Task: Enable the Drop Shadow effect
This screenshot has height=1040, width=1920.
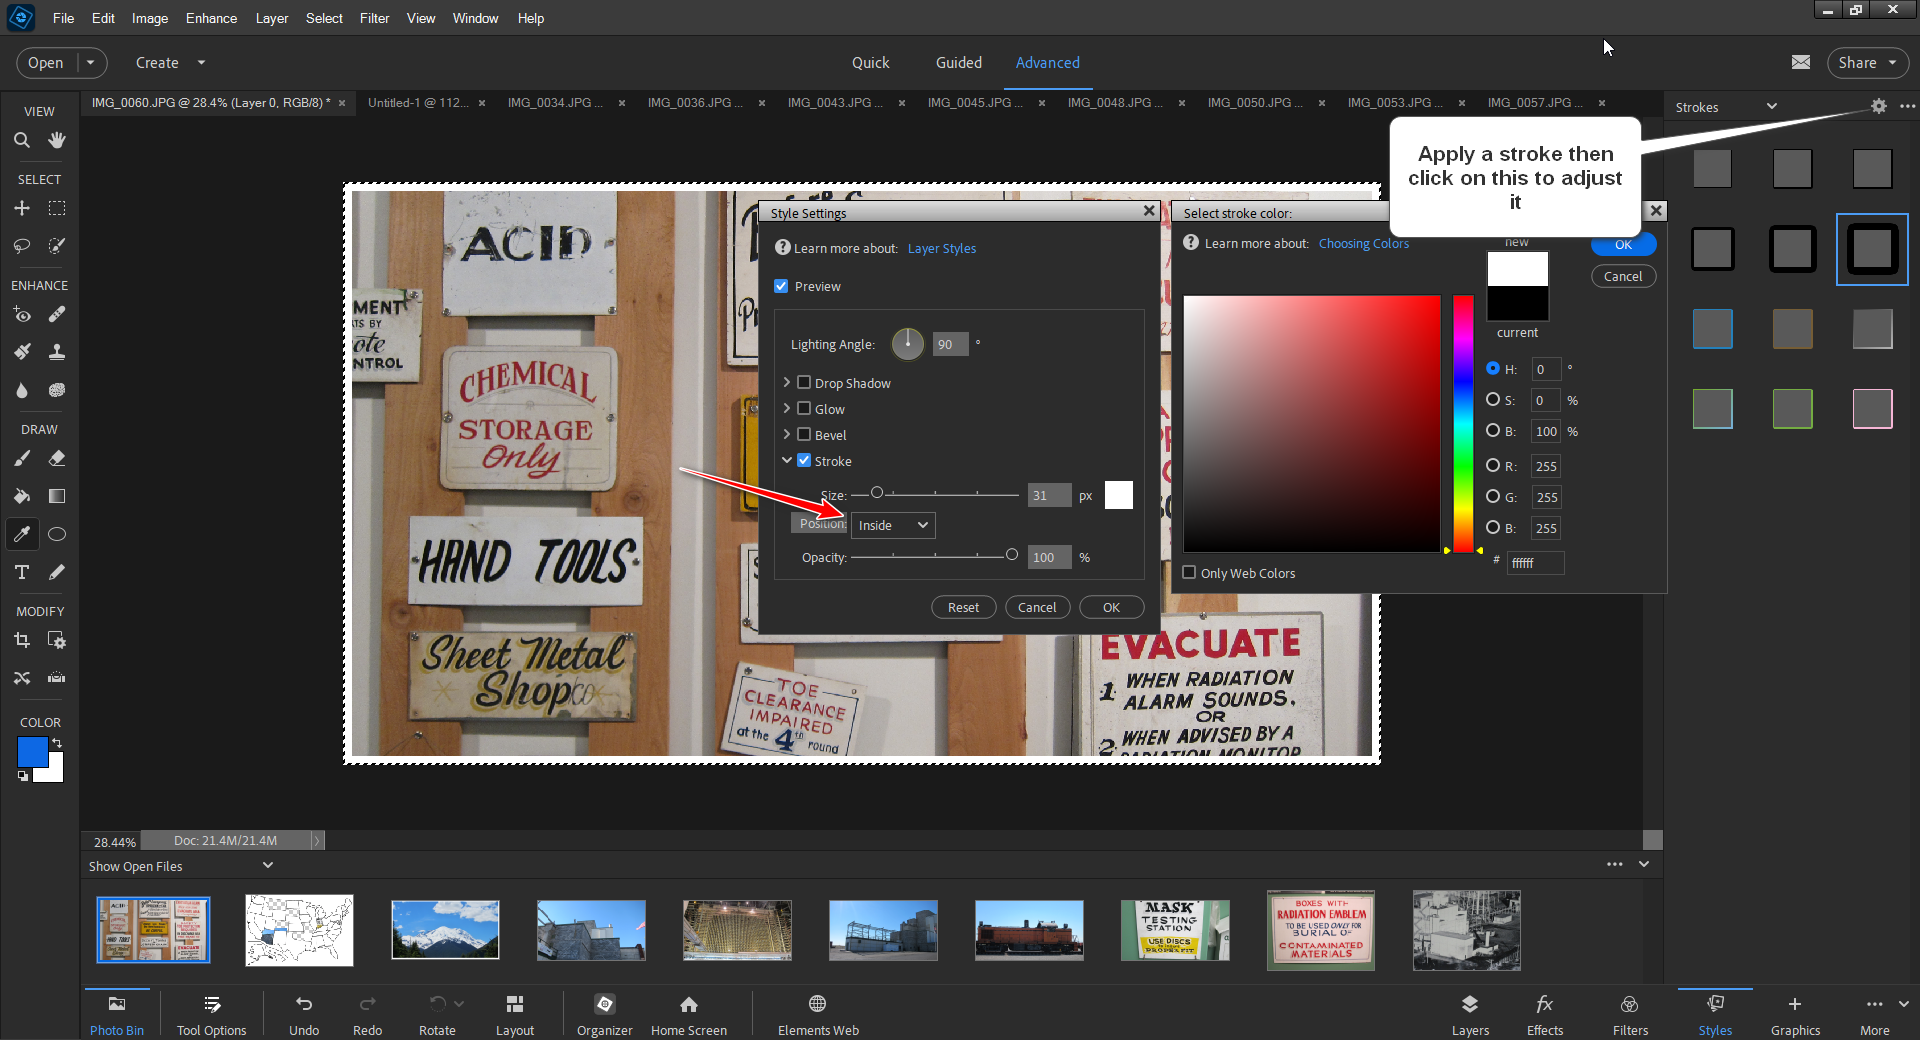Action: click(x=804, y=382)
